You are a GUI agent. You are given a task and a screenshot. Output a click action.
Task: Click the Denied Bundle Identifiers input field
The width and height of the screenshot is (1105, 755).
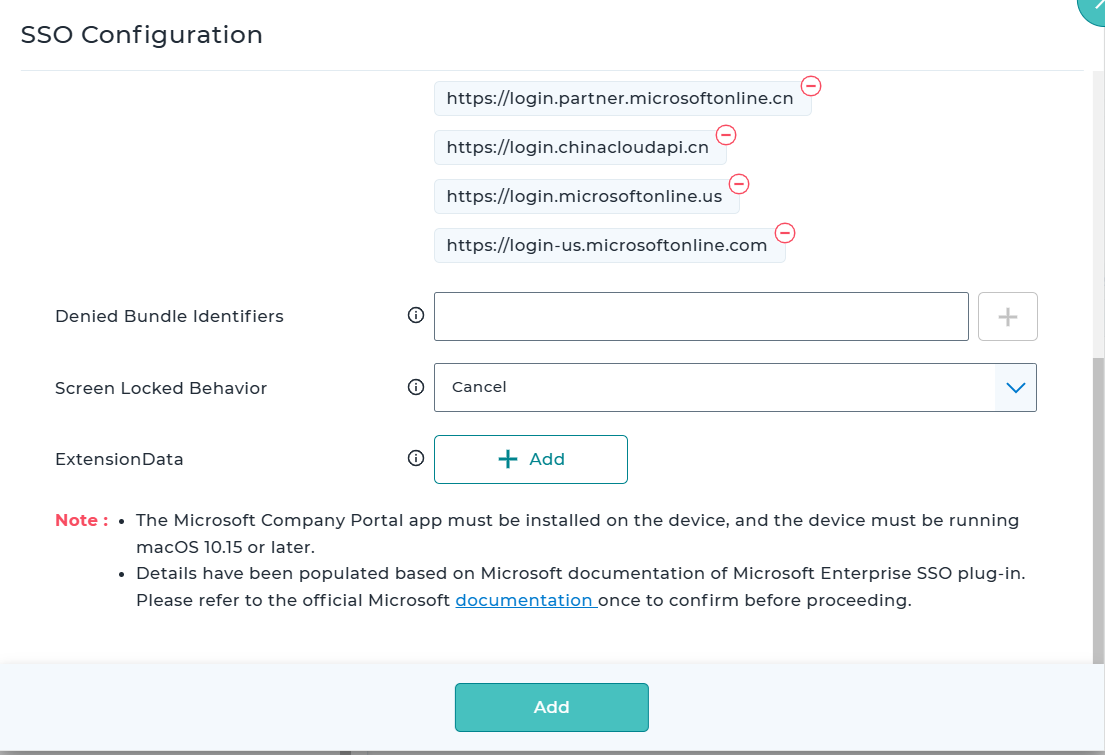pos(701,317)
